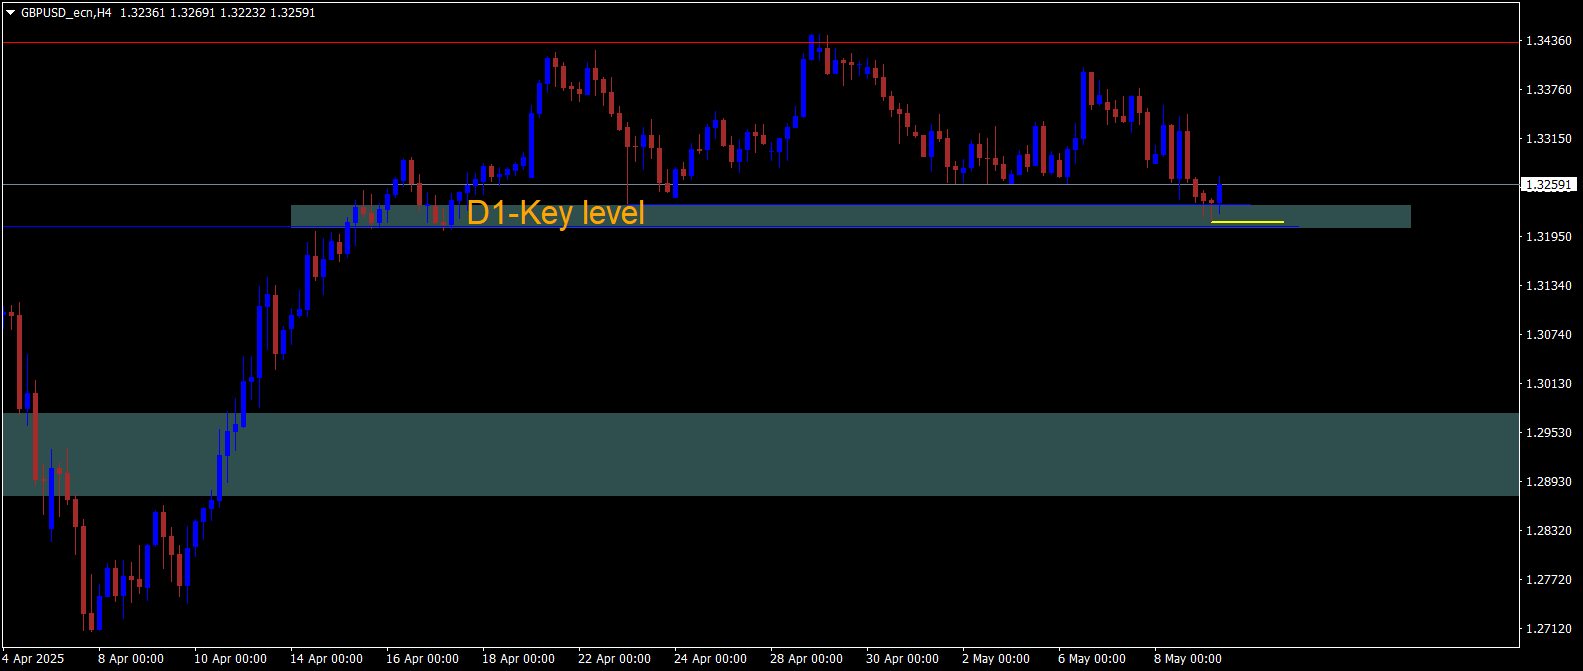Viewport: 1583px width, 671px height.
Task: Select the large lower teal support zone rectangle
Action: [760, 454]
